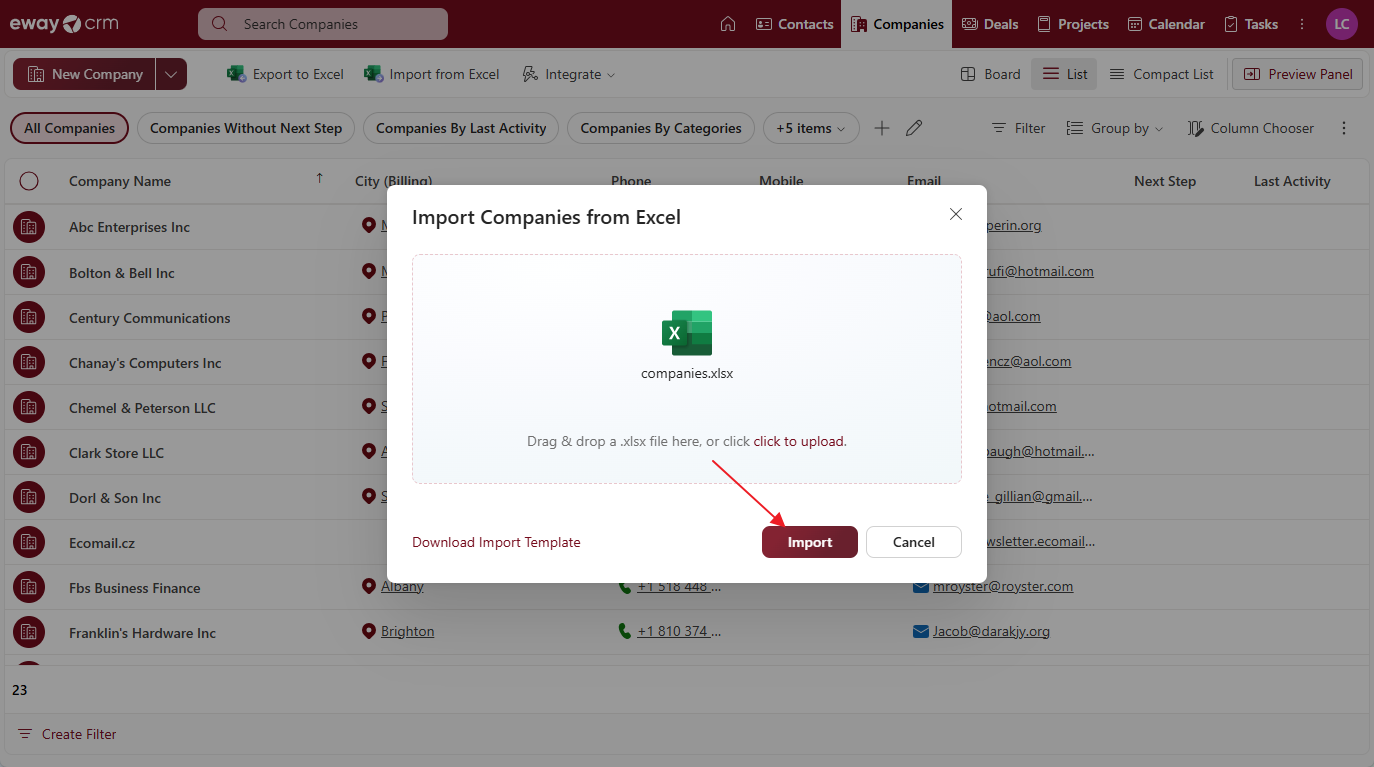1374x767 pixels.
Task: Open the Projects module
Action: pos(1072,24)
